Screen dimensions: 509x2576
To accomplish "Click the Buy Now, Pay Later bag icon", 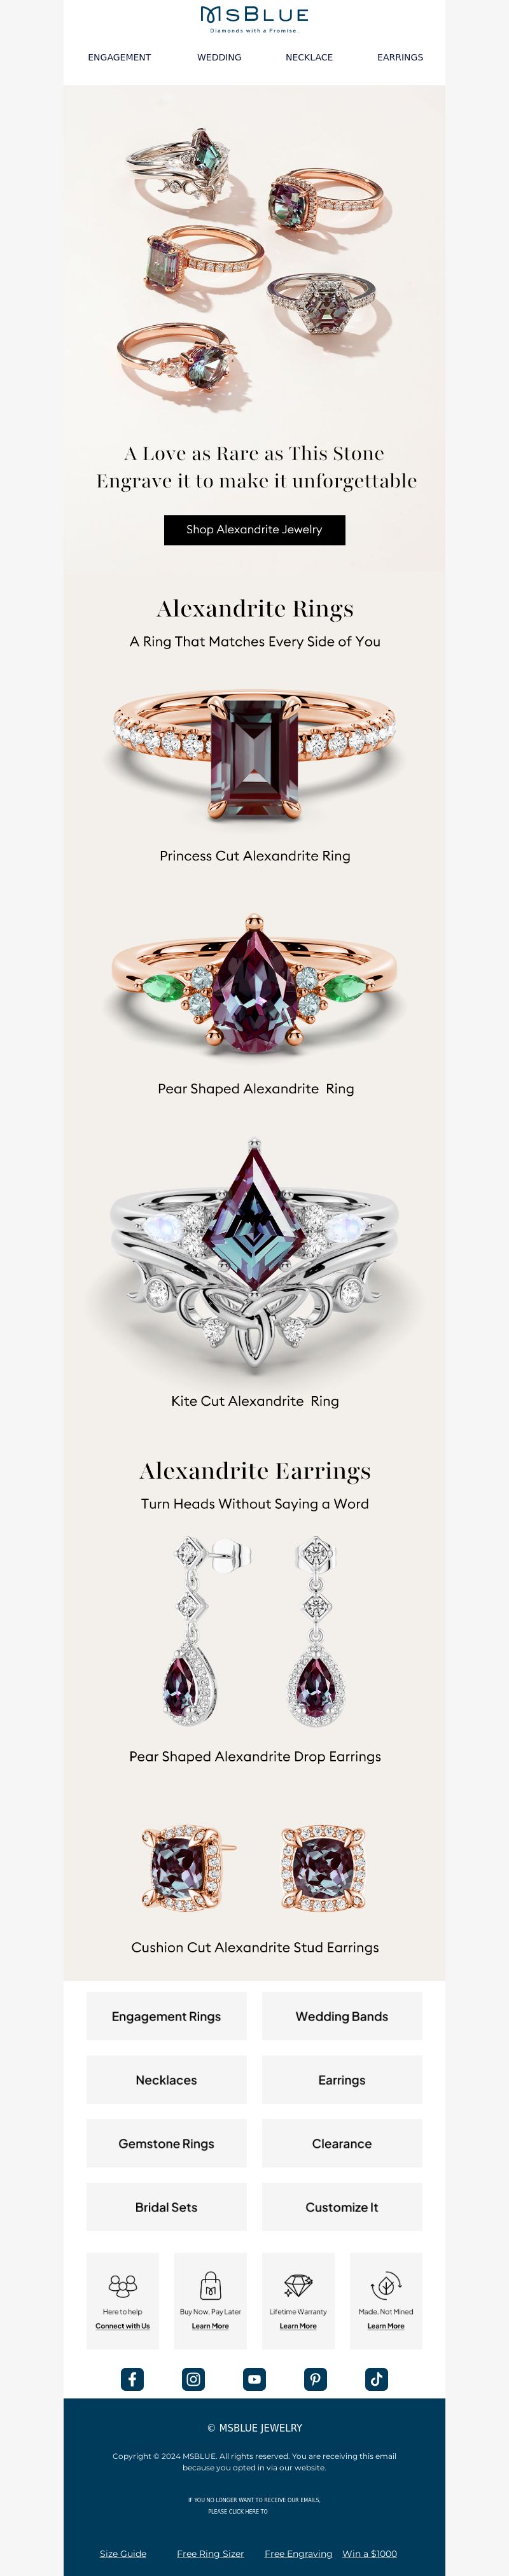I will coord(210,2286).
